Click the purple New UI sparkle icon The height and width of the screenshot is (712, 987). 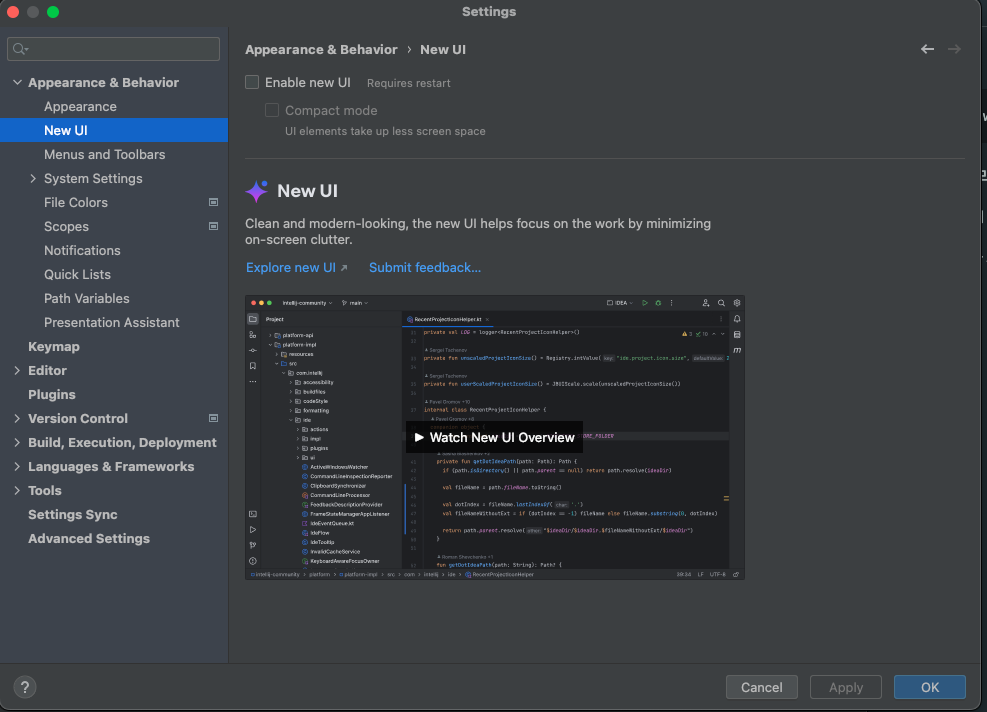pos(256,191)
